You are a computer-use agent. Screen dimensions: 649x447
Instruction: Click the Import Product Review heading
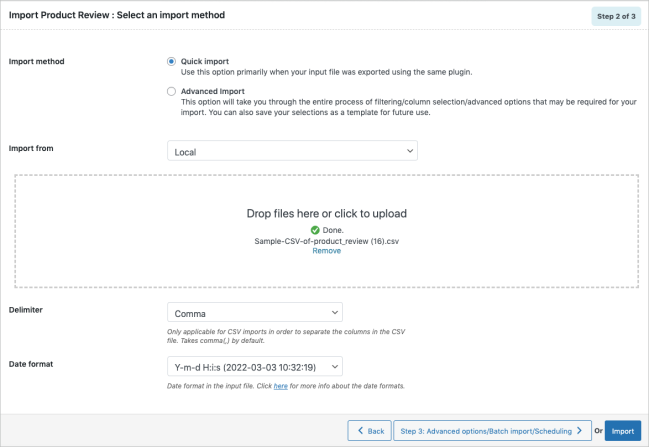pos(116,16)
